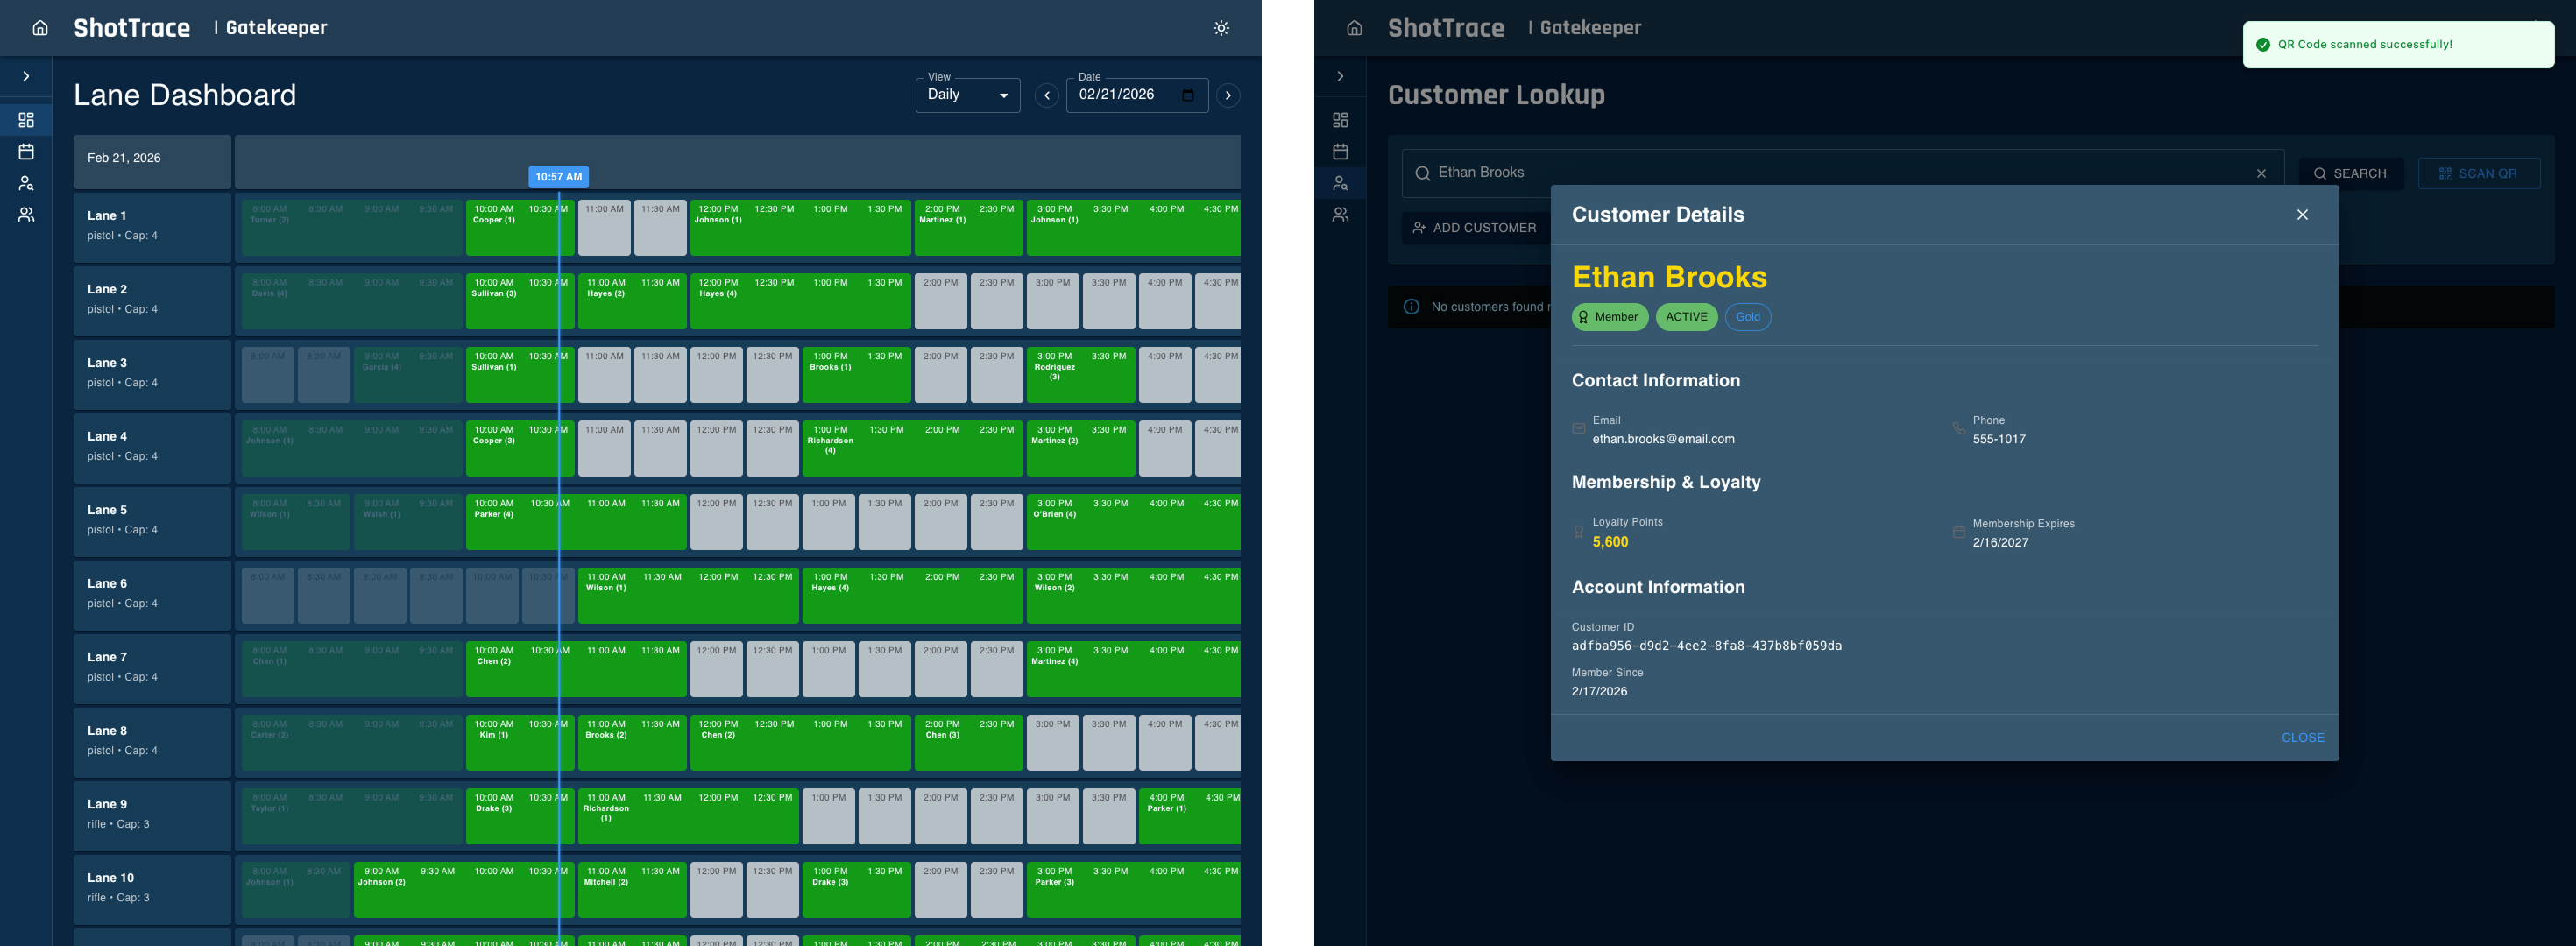The width and height of the screenshot is (2576, 946).
Task: Select Lane 1 Cooper (1) 10:00 AM booking
Action: (520, 228)
